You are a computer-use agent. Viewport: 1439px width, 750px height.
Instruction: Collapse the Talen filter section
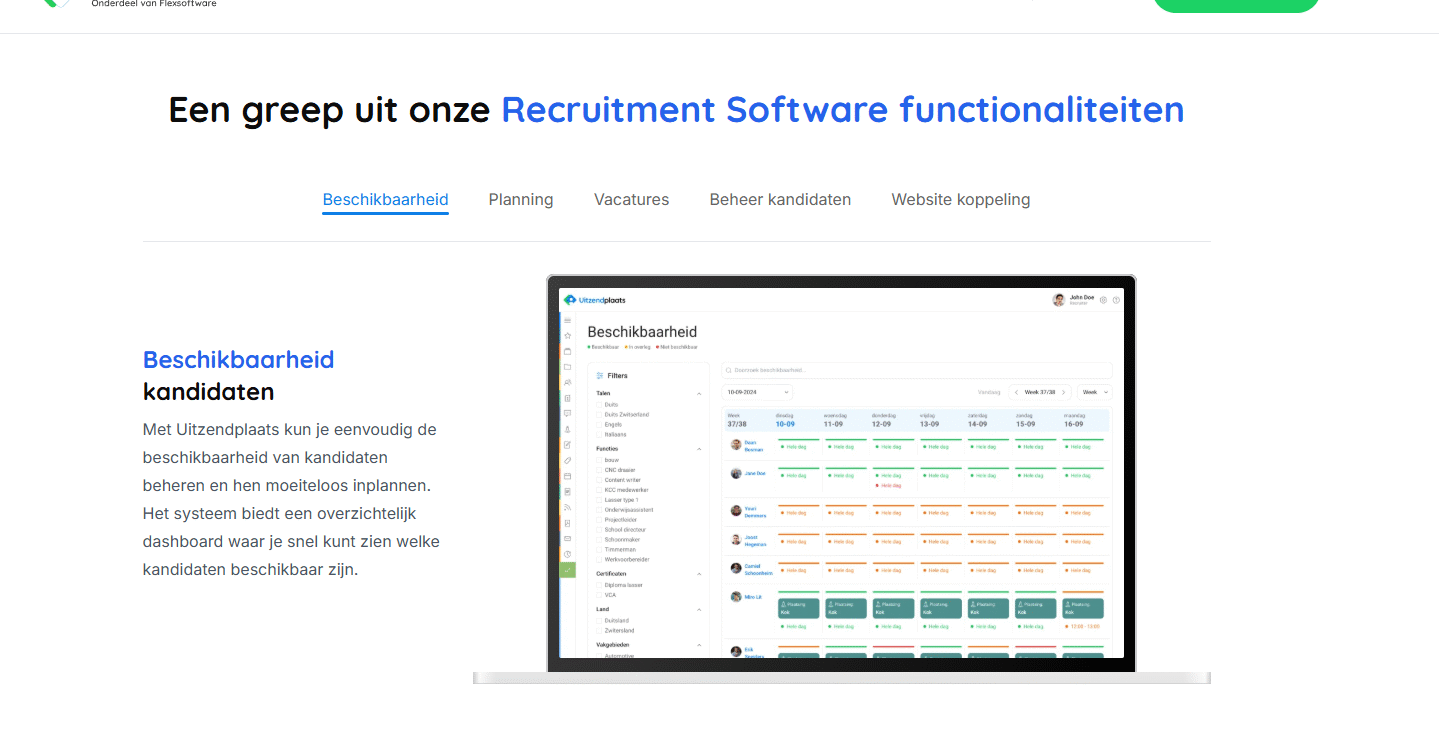tap(699, 394)
